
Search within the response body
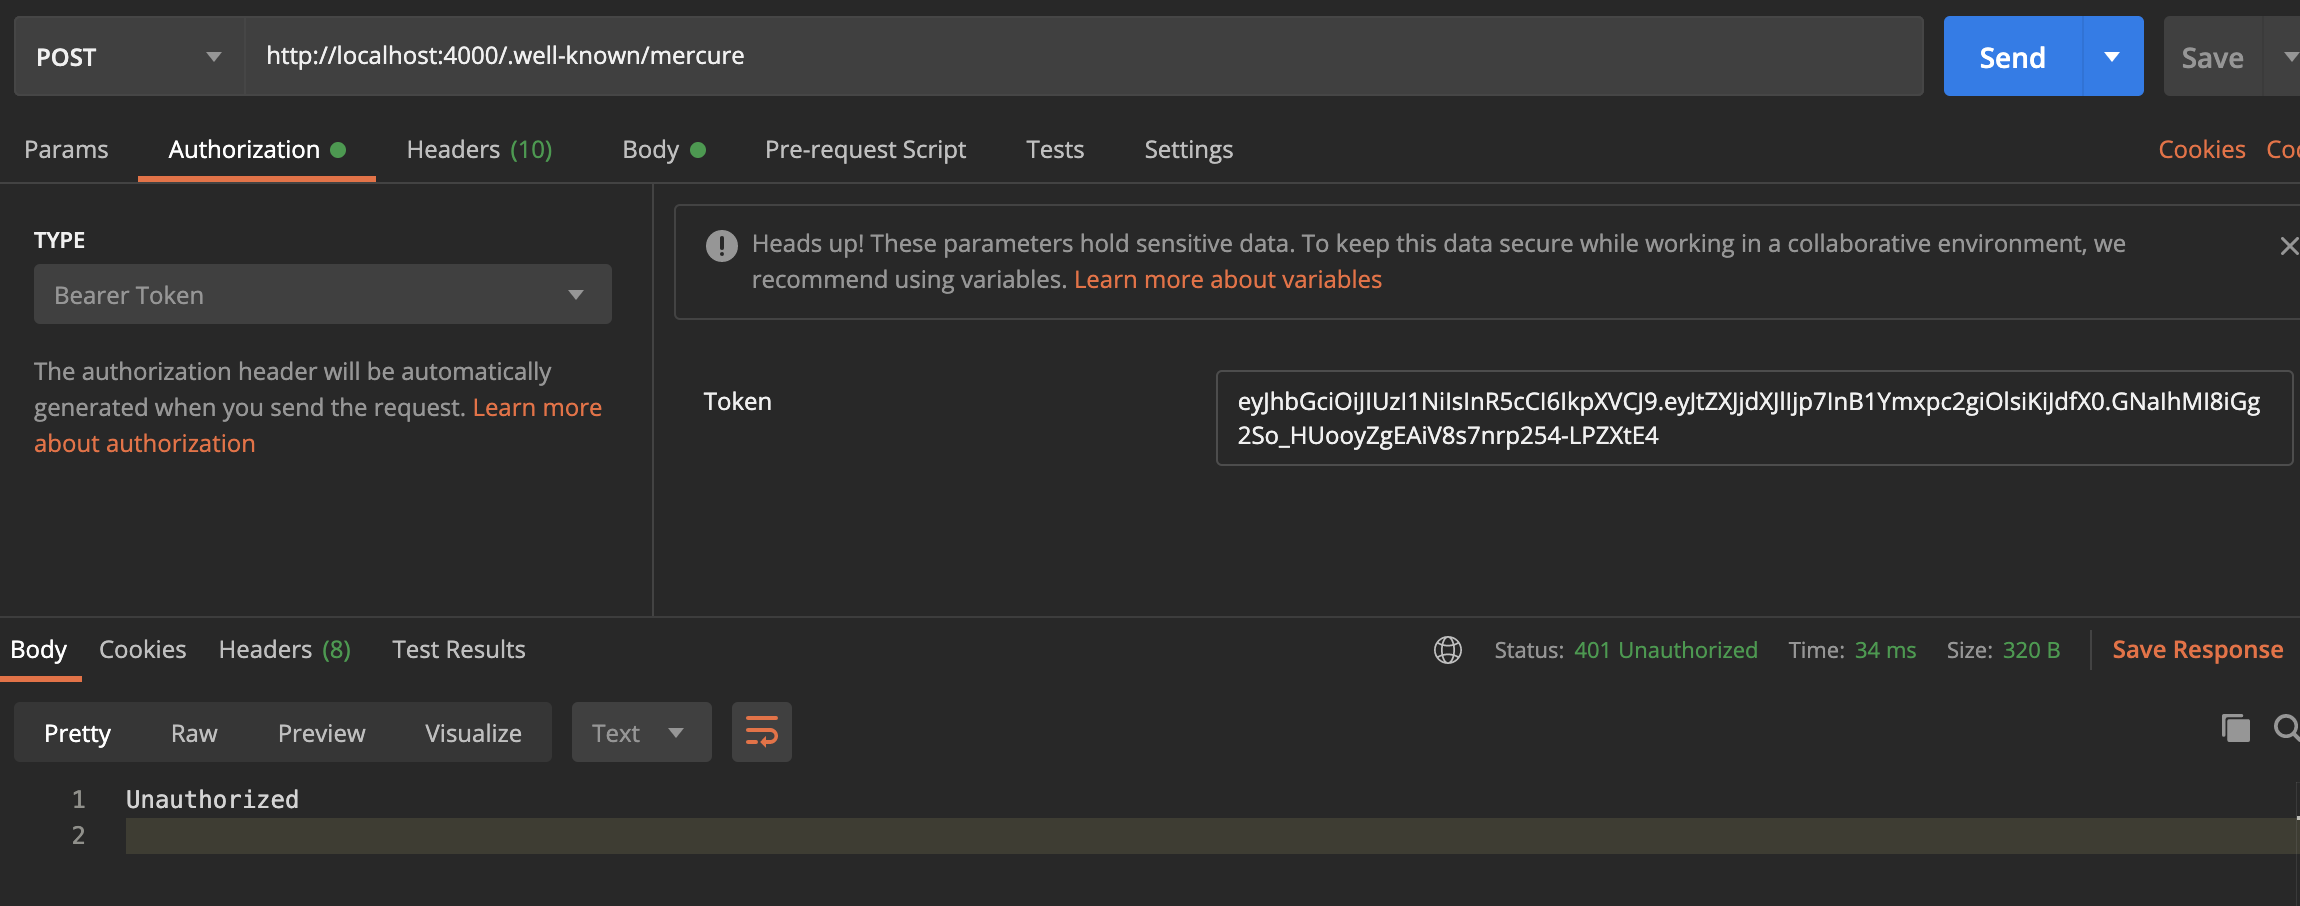pos(2286,729)
